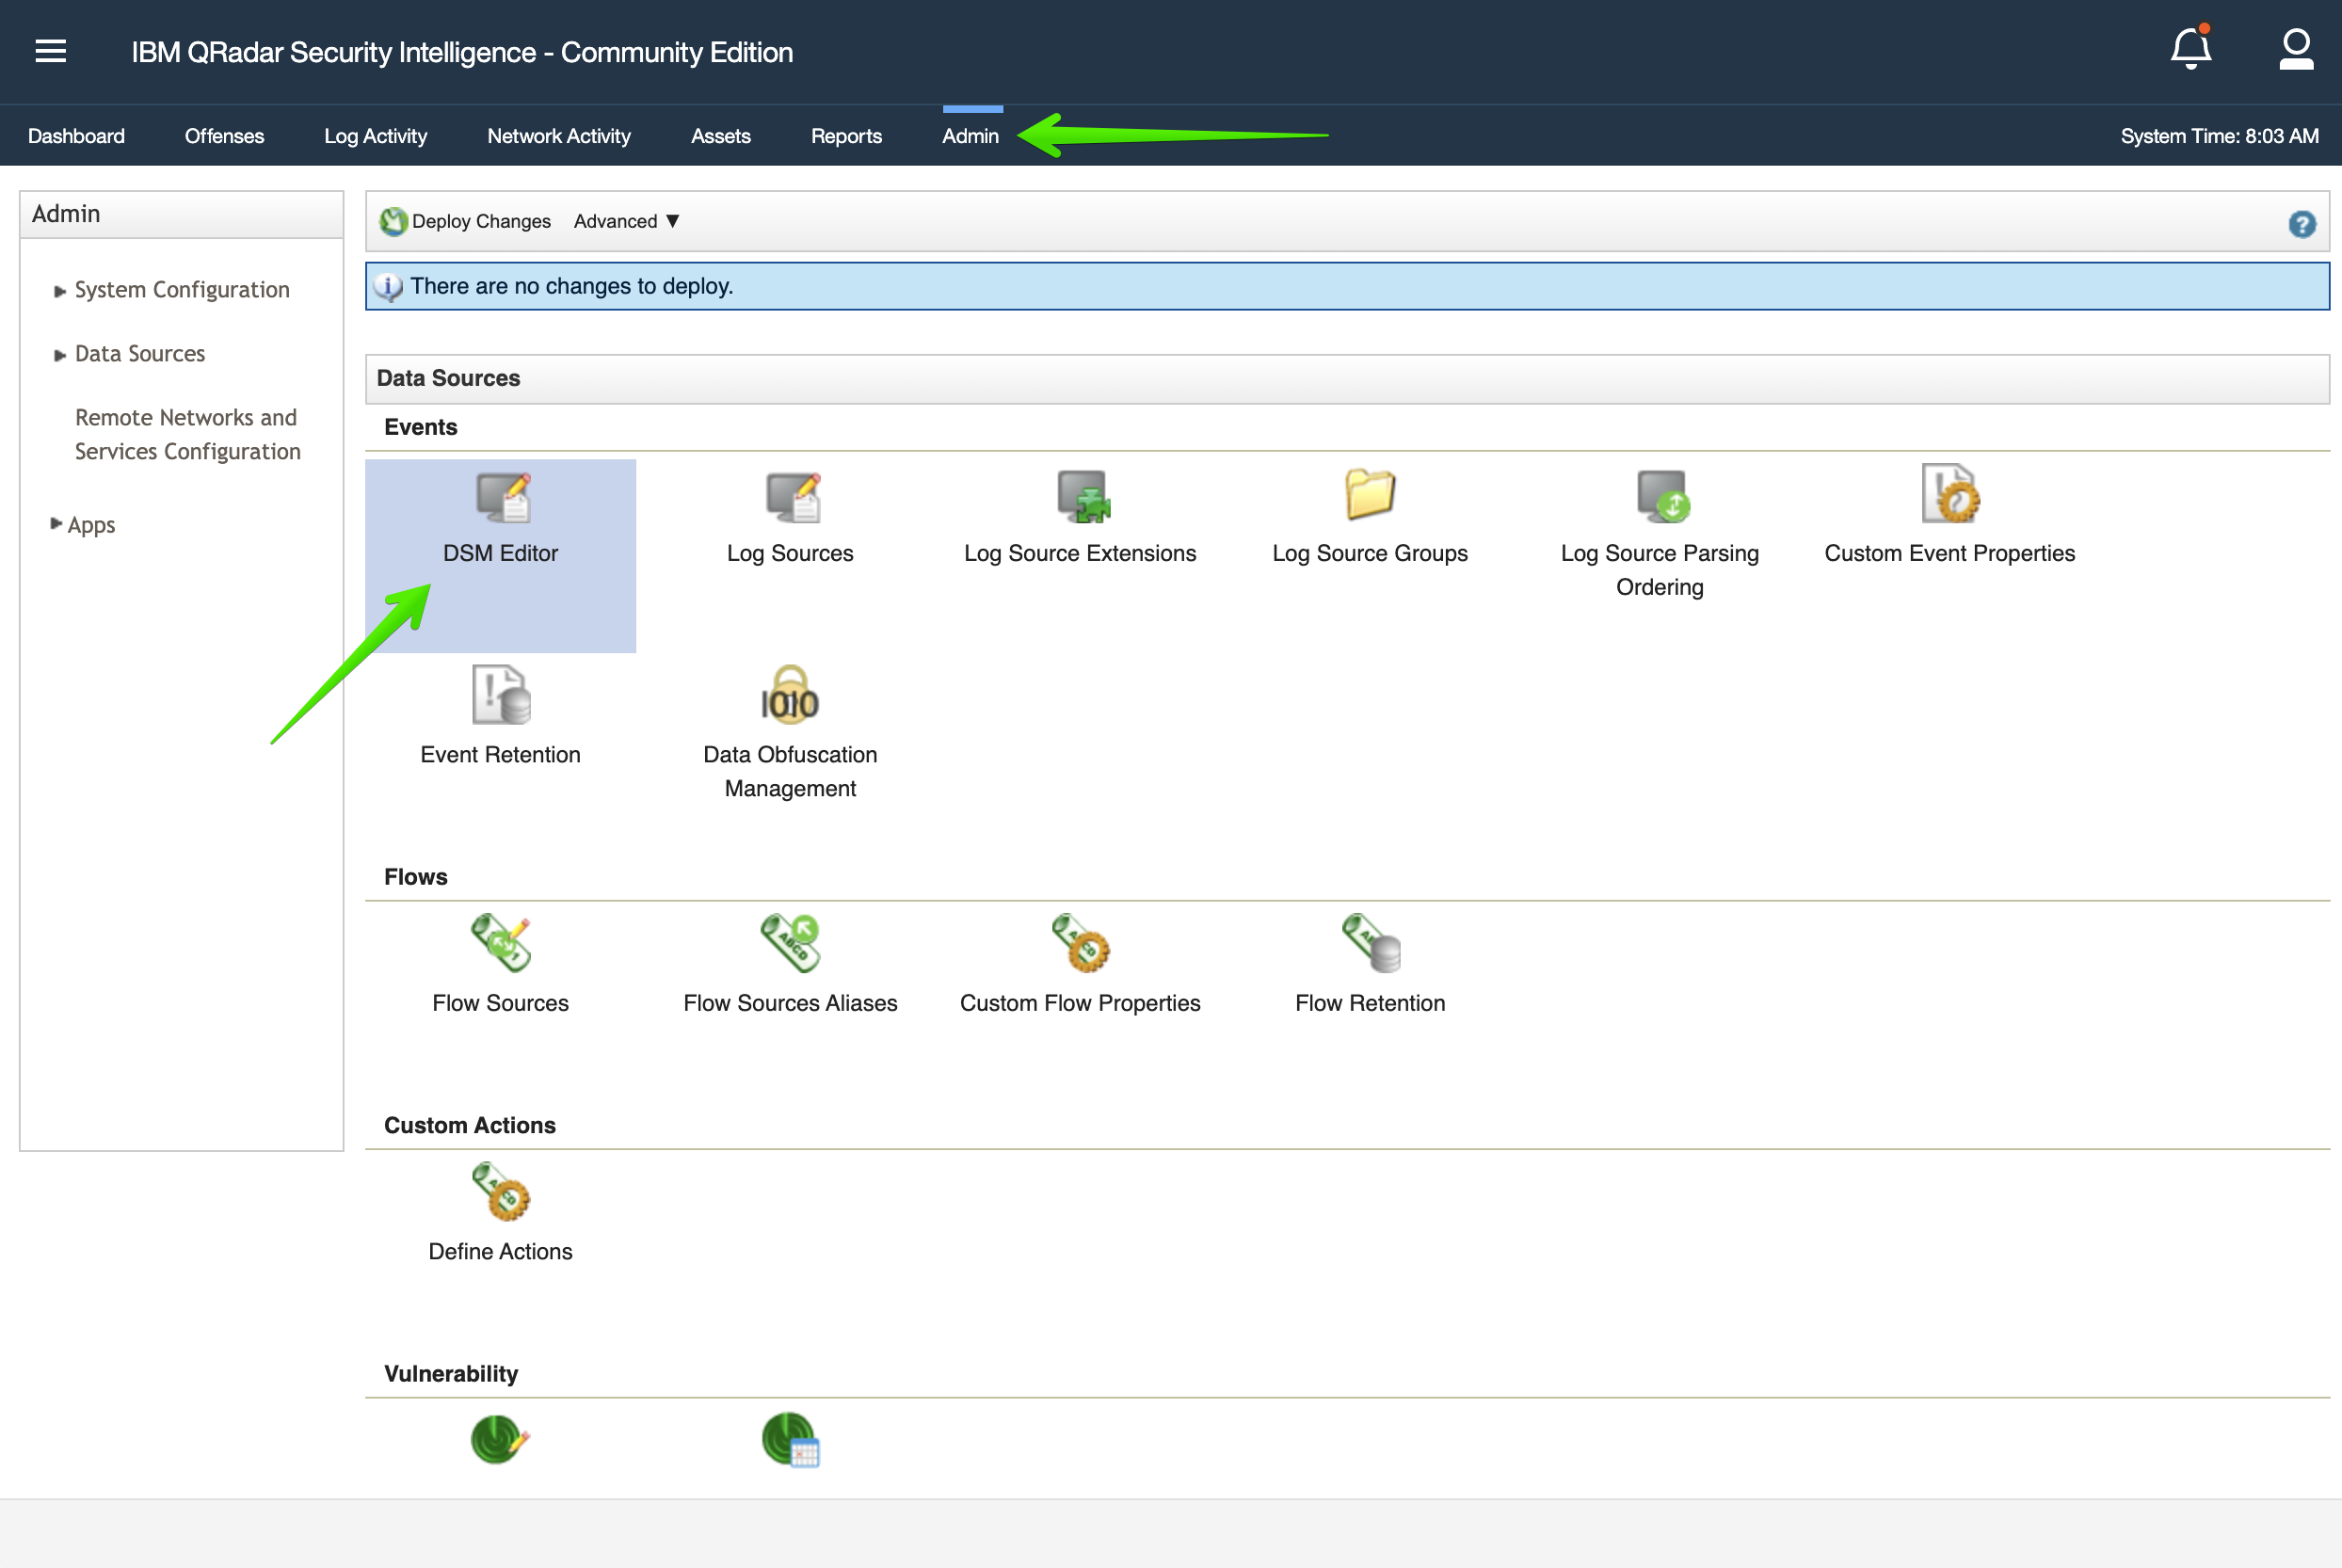Image resolution: width=2342 pixels, height=1568 pixels.
Task: Click the 'There are no changes to deploy' message
Action: pyautogui.click(x=571, y=286)
